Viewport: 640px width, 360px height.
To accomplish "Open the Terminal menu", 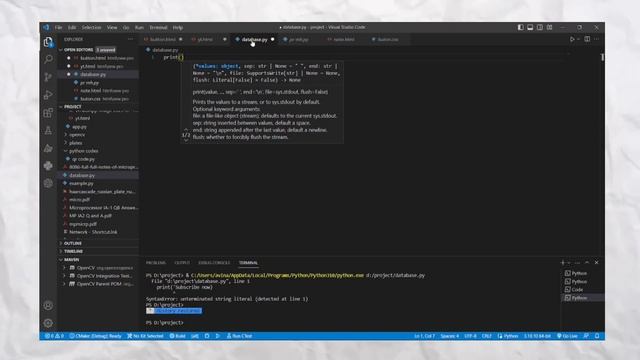I will point(158,27).
